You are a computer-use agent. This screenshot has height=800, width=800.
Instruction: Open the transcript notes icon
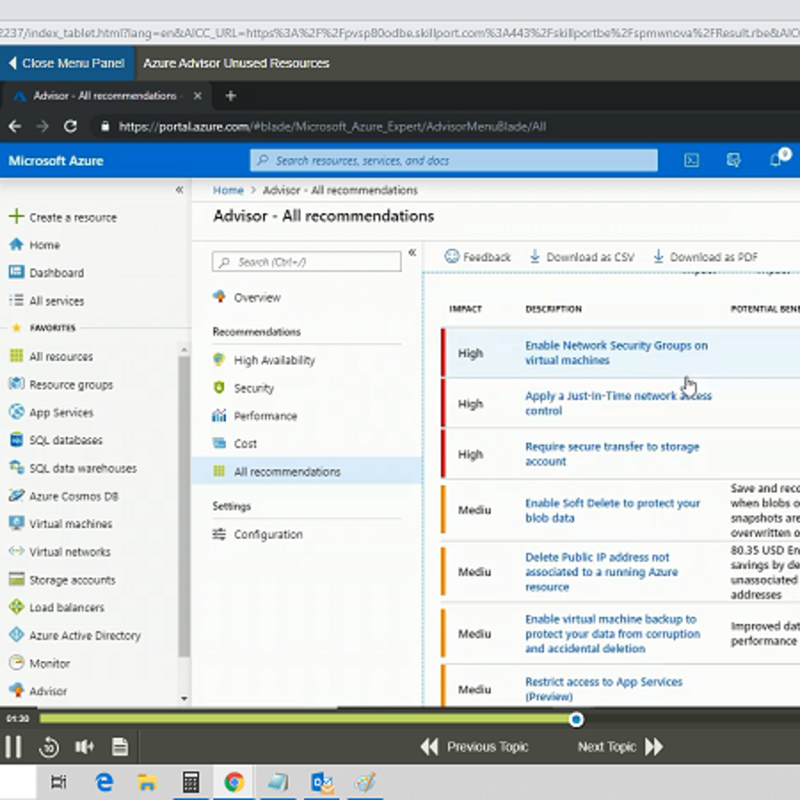pyautogui.click(x=120, y=746)
